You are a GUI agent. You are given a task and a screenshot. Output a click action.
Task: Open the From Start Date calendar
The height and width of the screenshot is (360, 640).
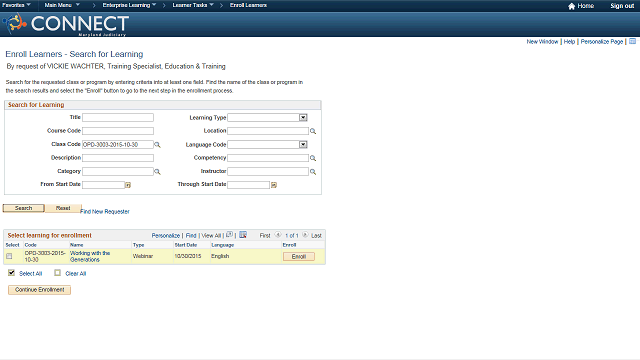[128, 185]
